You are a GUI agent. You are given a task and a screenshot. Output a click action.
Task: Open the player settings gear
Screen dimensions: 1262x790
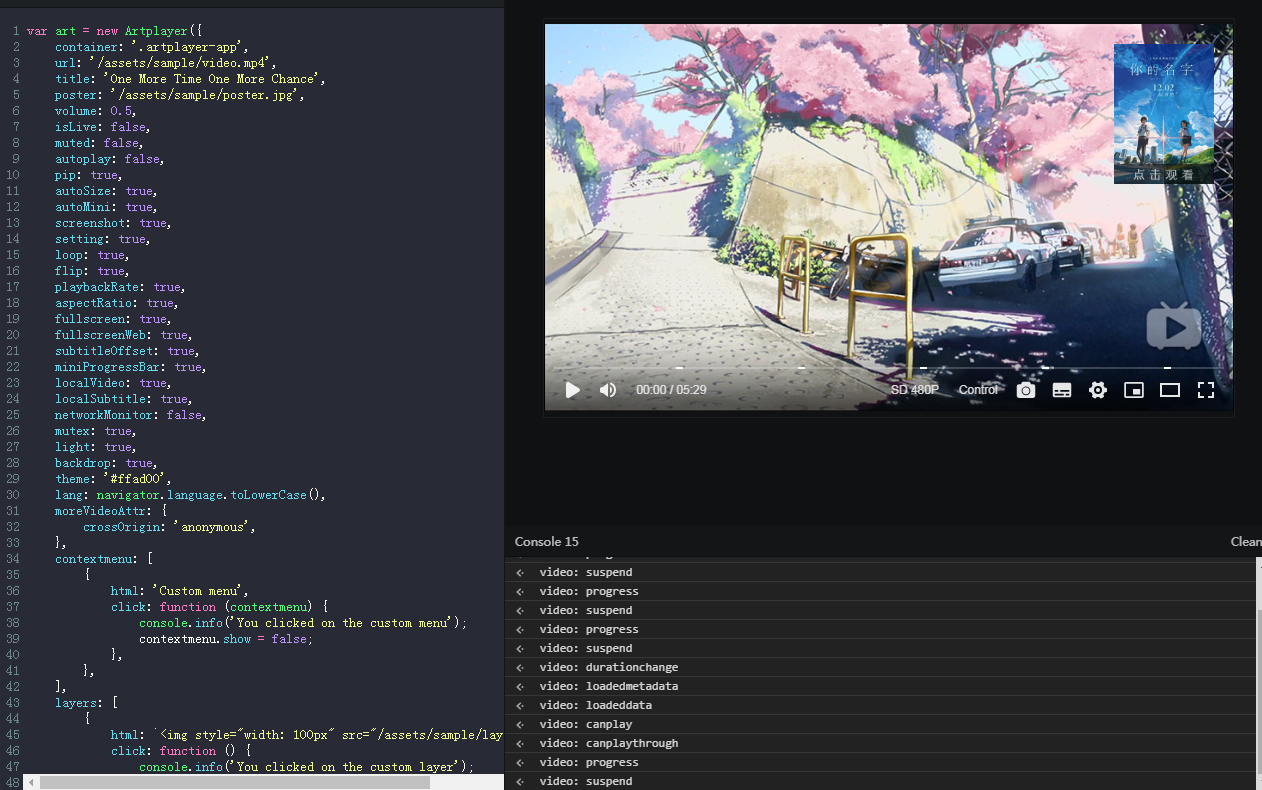[x=1098, y=390]
